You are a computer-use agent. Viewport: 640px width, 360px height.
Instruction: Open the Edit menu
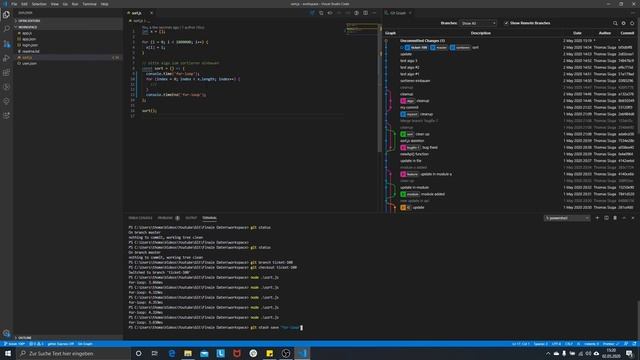[x=24, y=4]
